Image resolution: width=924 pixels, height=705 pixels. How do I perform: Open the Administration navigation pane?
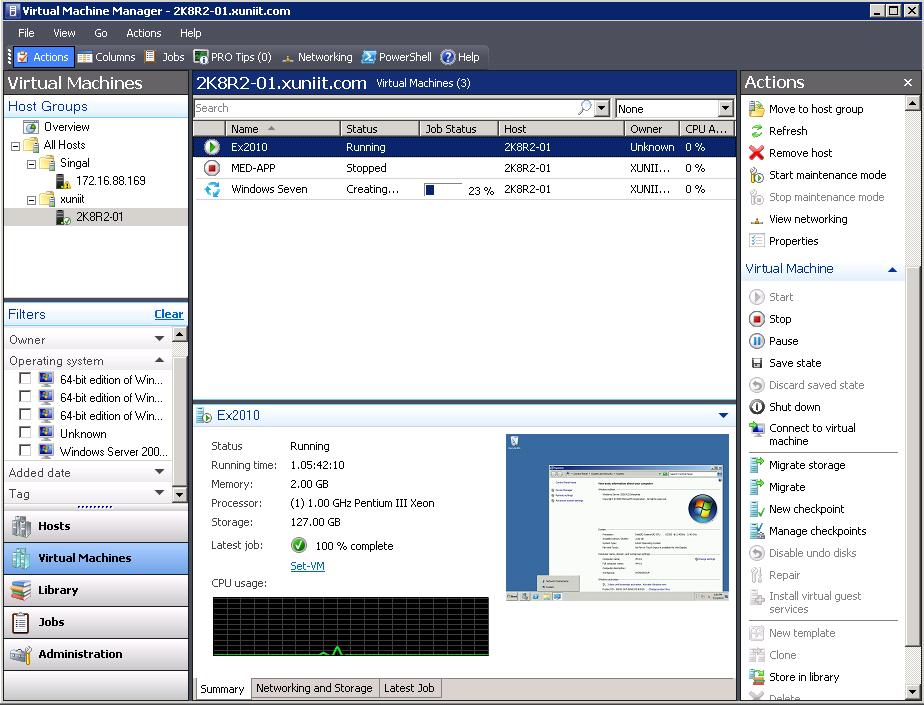click(x=96, y=654)
